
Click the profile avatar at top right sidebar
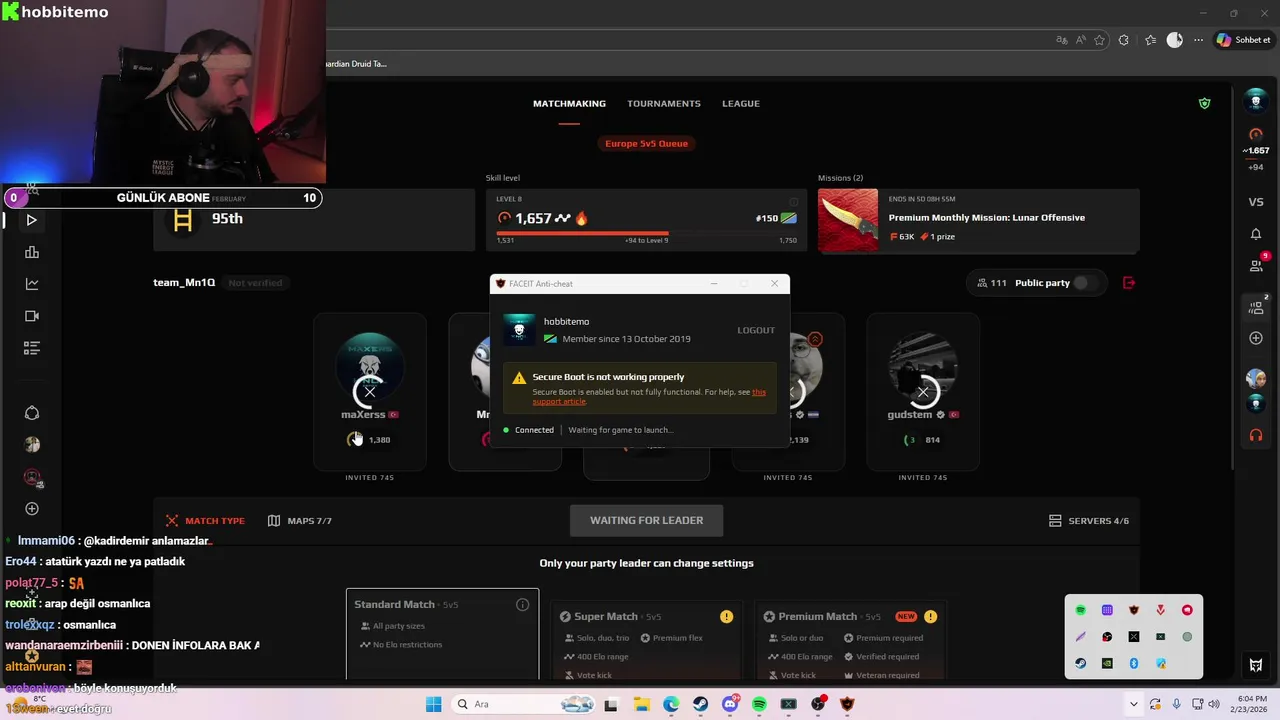(1256, 101)
